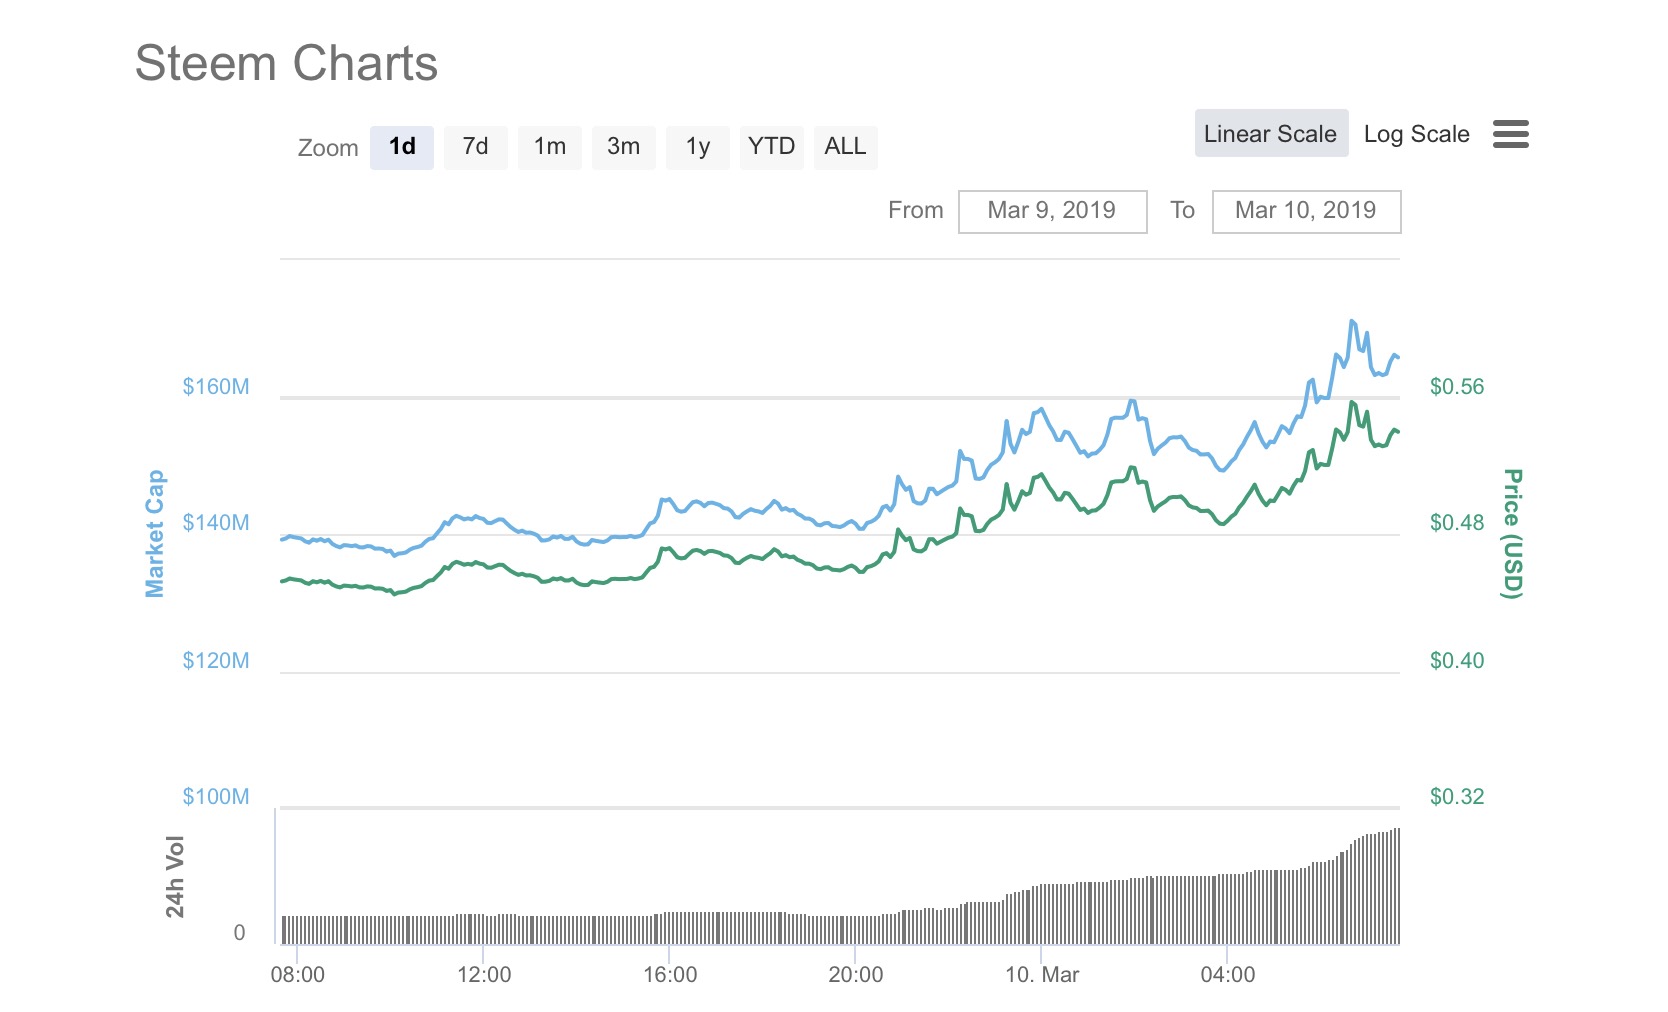Select 1y zoom range

[697, 147]
